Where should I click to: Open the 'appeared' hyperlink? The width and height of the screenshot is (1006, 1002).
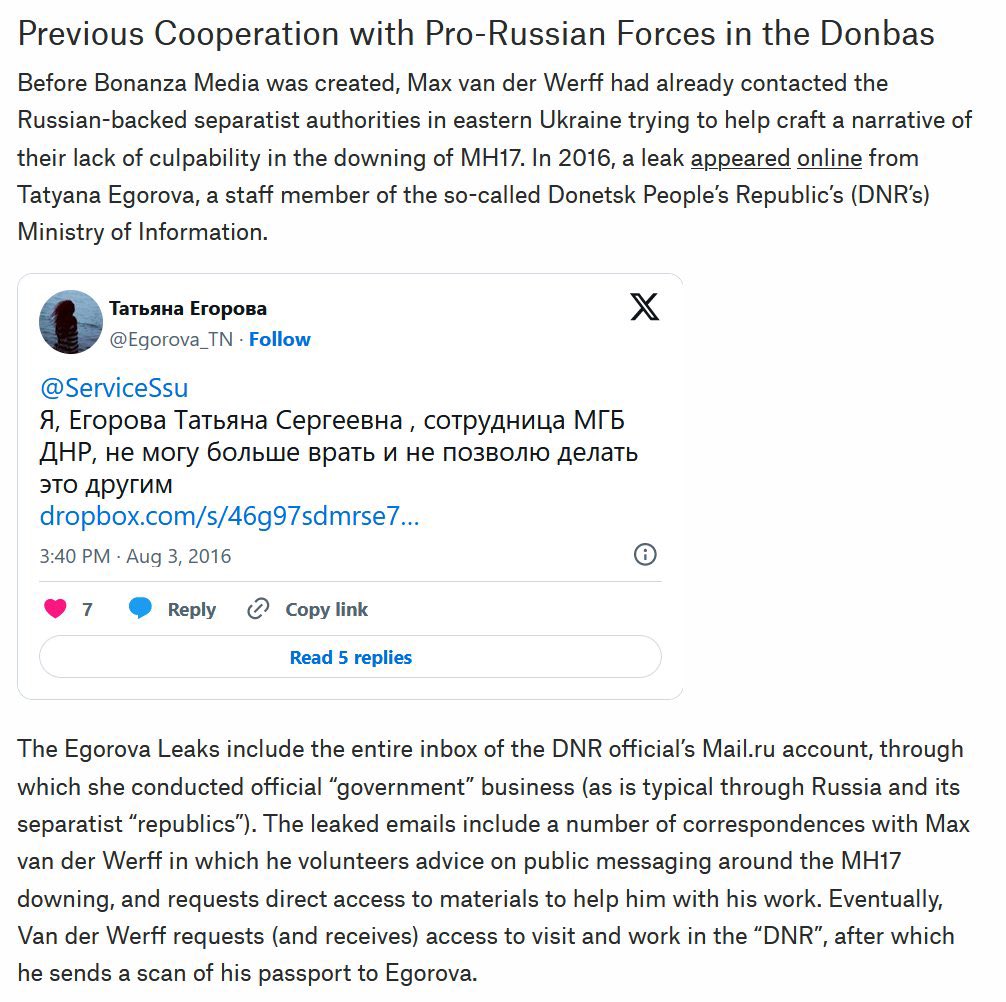740,158
